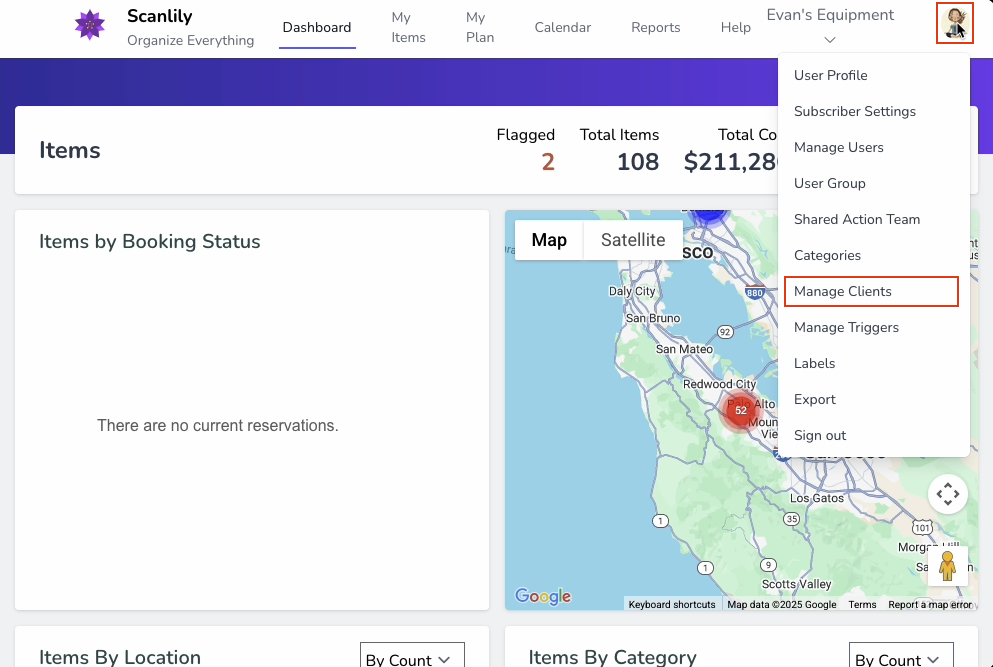Click Sign out in the menu
993x667 pixels.
[820, 435]
